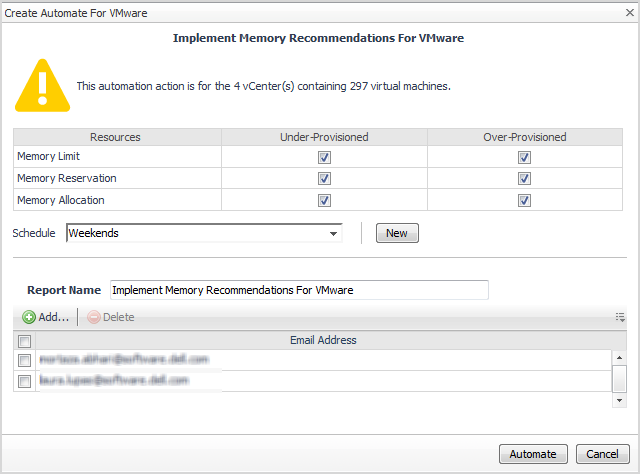Open the email table options icon
The width and height of the screenshot is (640, 474).
tap(620, 317)
